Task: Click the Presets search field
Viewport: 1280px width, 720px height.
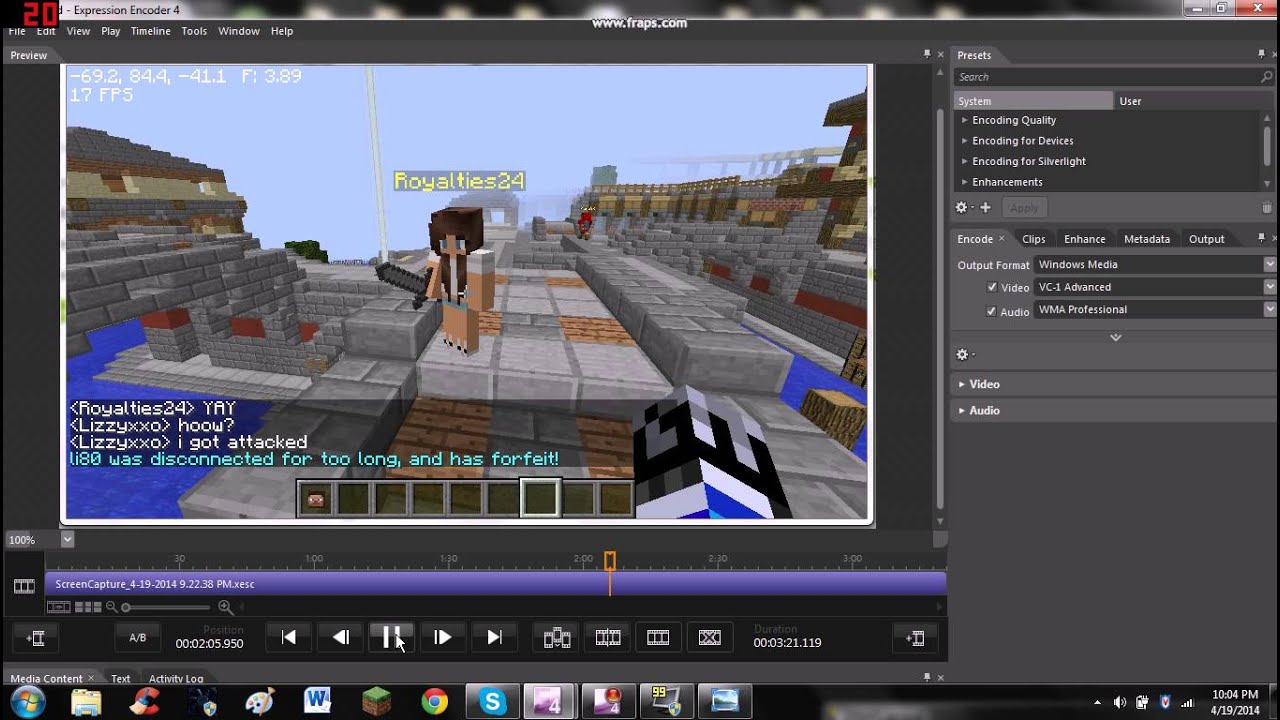Action: 1105,77
